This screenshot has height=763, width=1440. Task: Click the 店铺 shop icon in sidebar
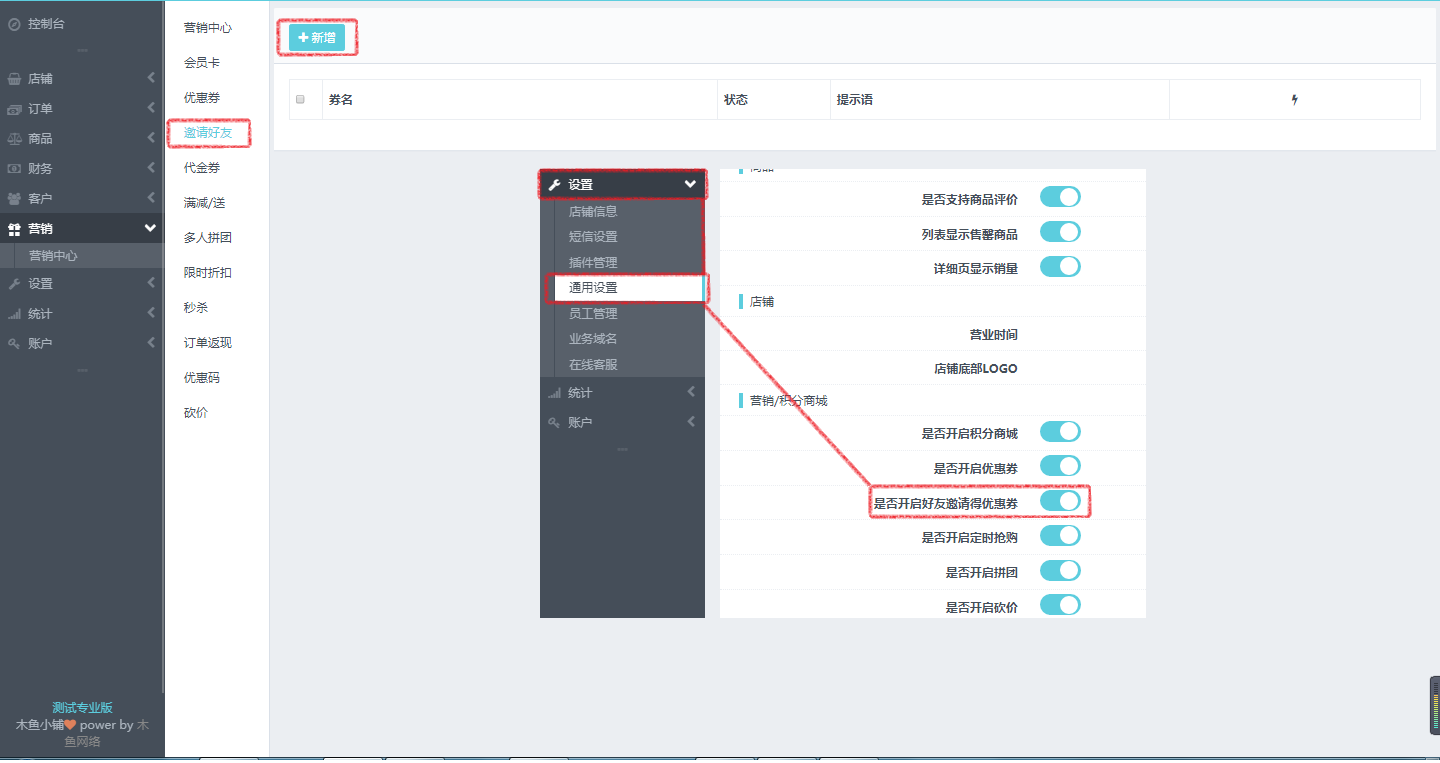[x=14, y=79]
